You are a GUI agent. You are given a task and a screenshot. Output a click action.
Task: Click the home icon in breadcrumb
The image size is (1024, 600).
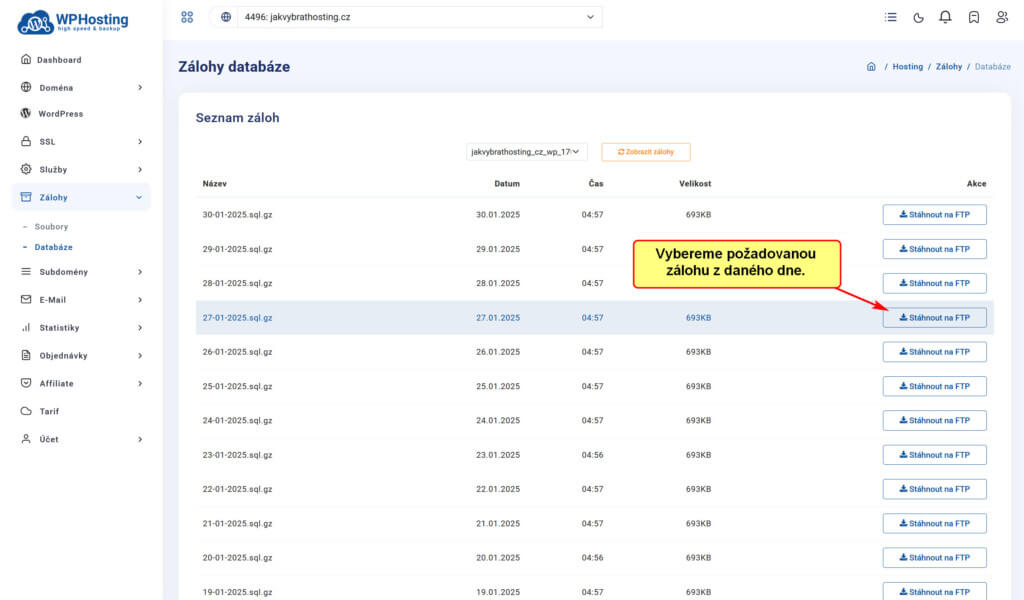[x=871, y=67]
